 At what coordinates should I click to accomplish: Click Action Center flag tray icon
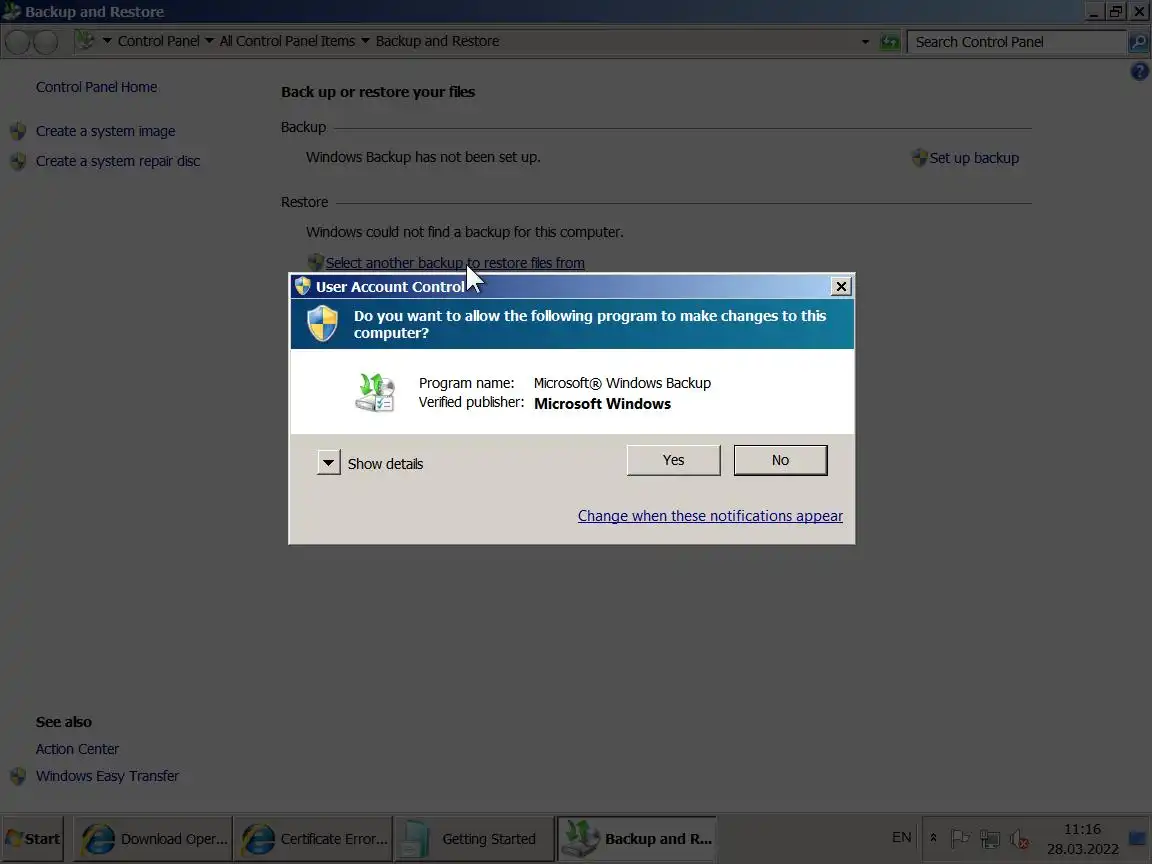coord(960,838)
